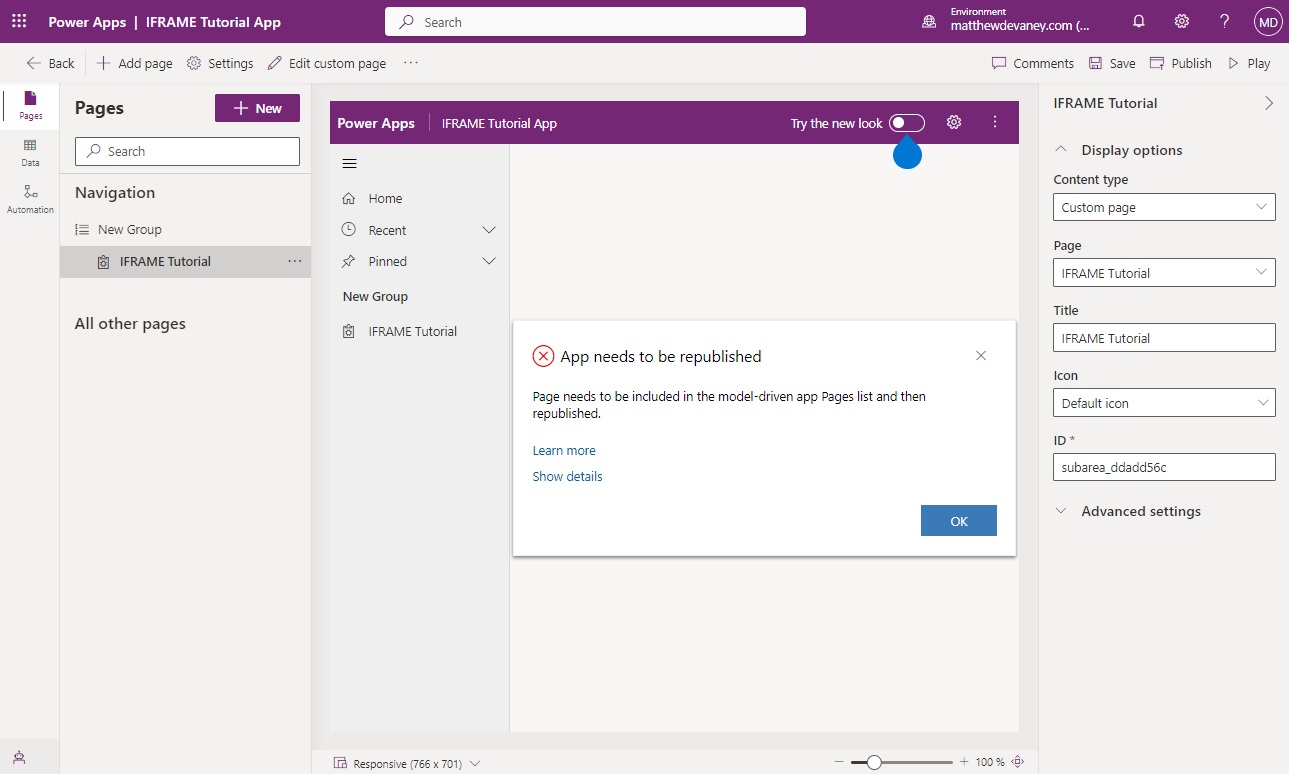
Task: Click Publish in the command bar
Action: pyautogui.click(x=1181, y=63)
